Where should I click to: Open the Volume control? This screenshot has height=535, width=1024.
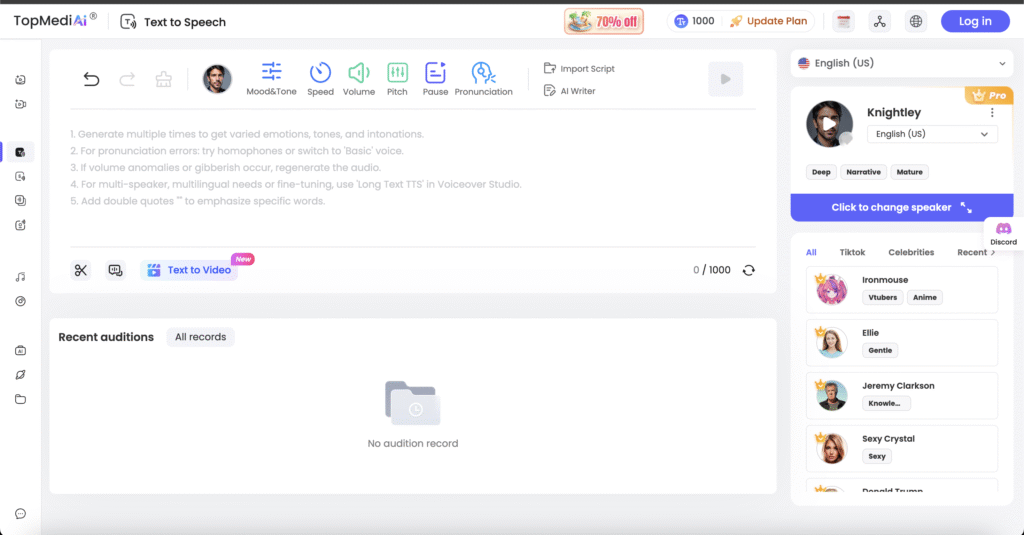point(359,79)
